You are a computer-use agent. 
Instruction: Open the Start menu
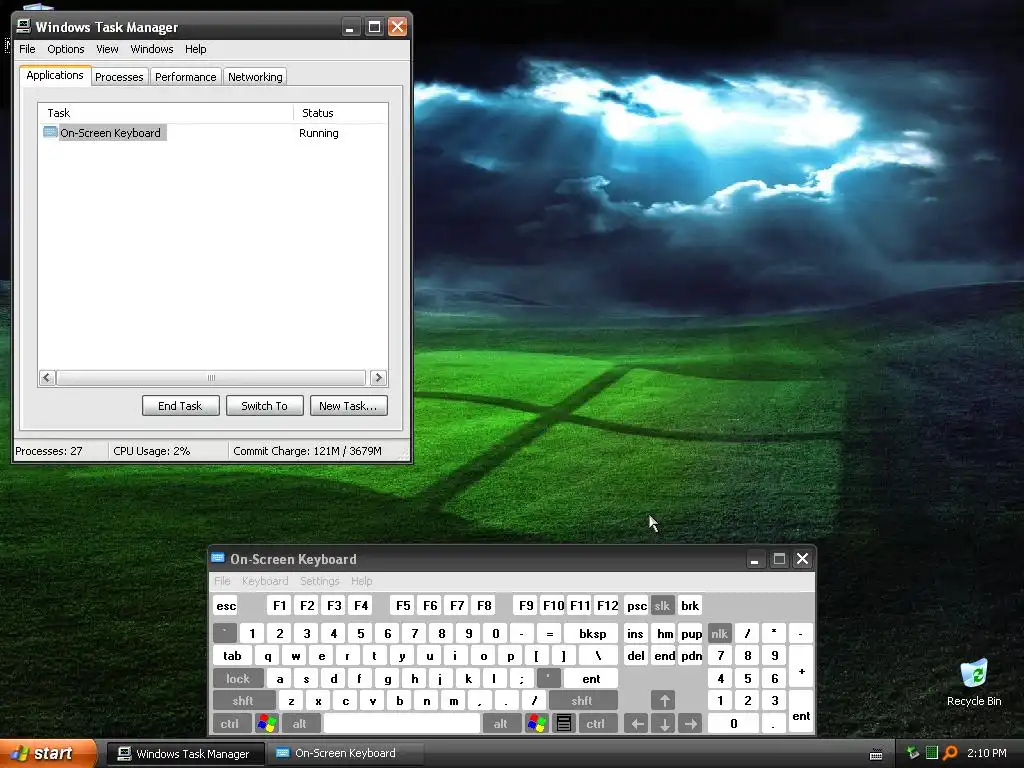pyautogui.click(x=48, y=753)
